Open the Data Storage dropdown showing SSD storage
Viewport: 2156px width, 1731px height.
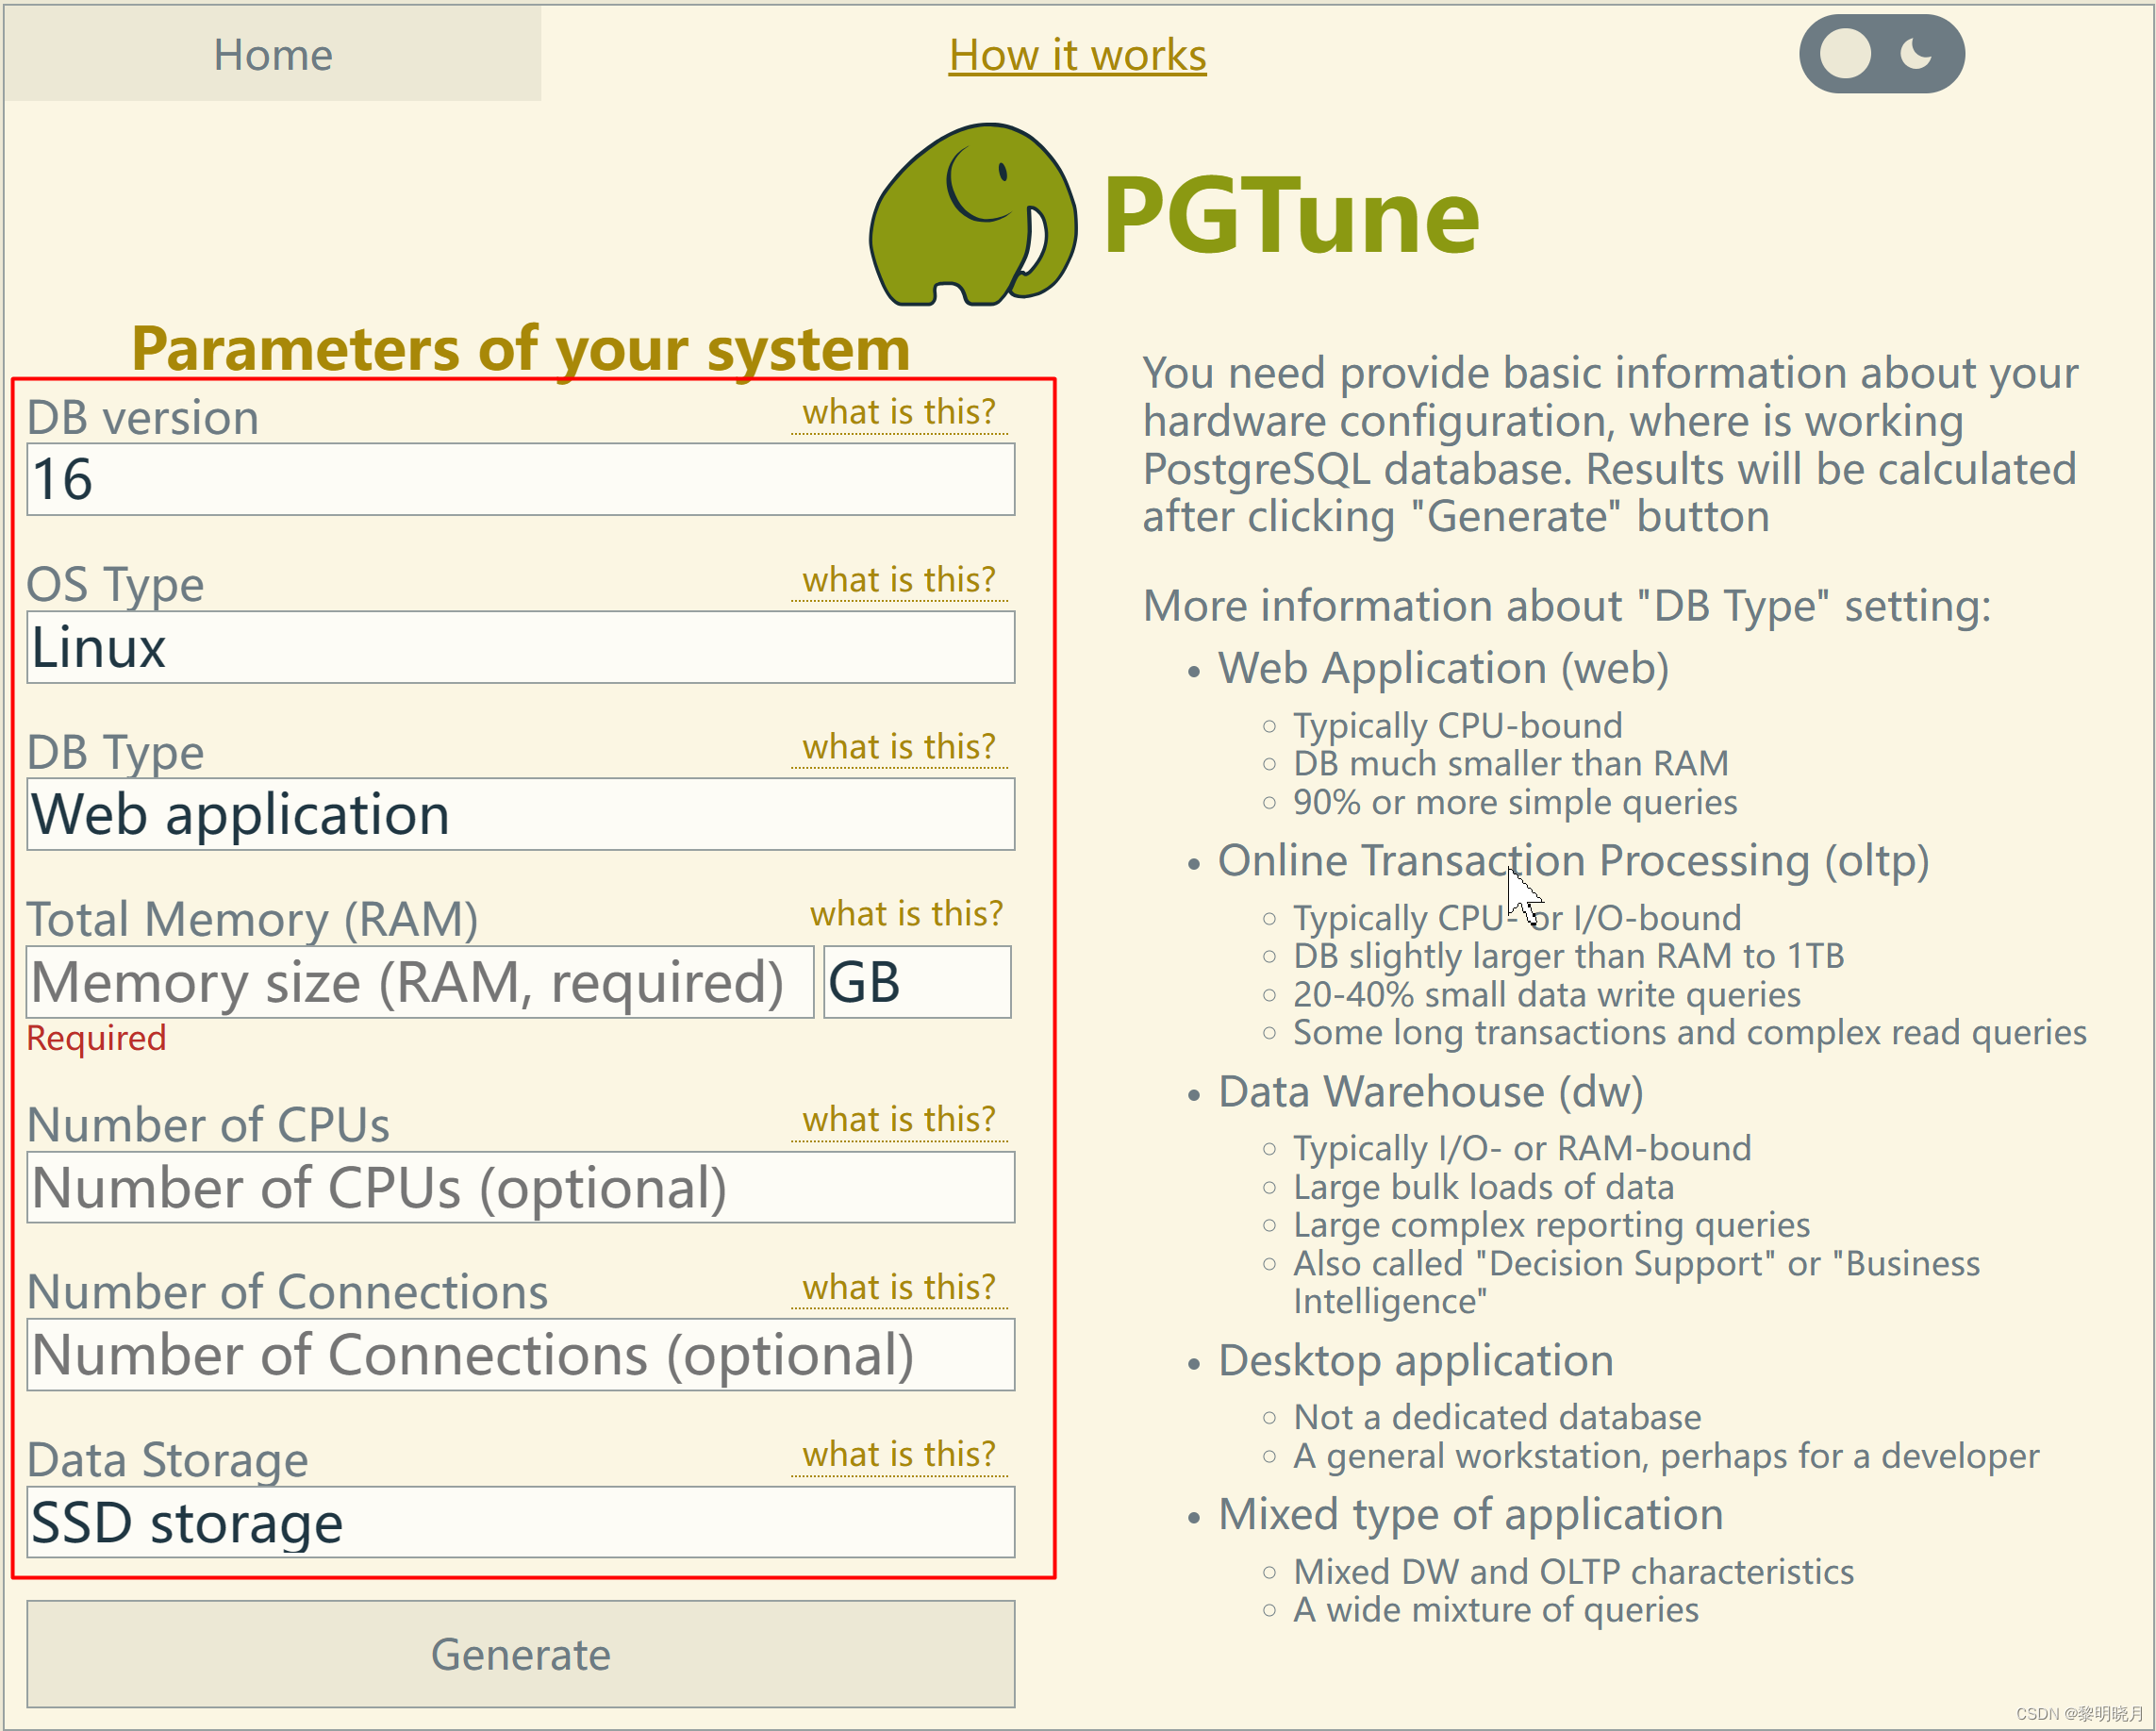pos(520,1522)
